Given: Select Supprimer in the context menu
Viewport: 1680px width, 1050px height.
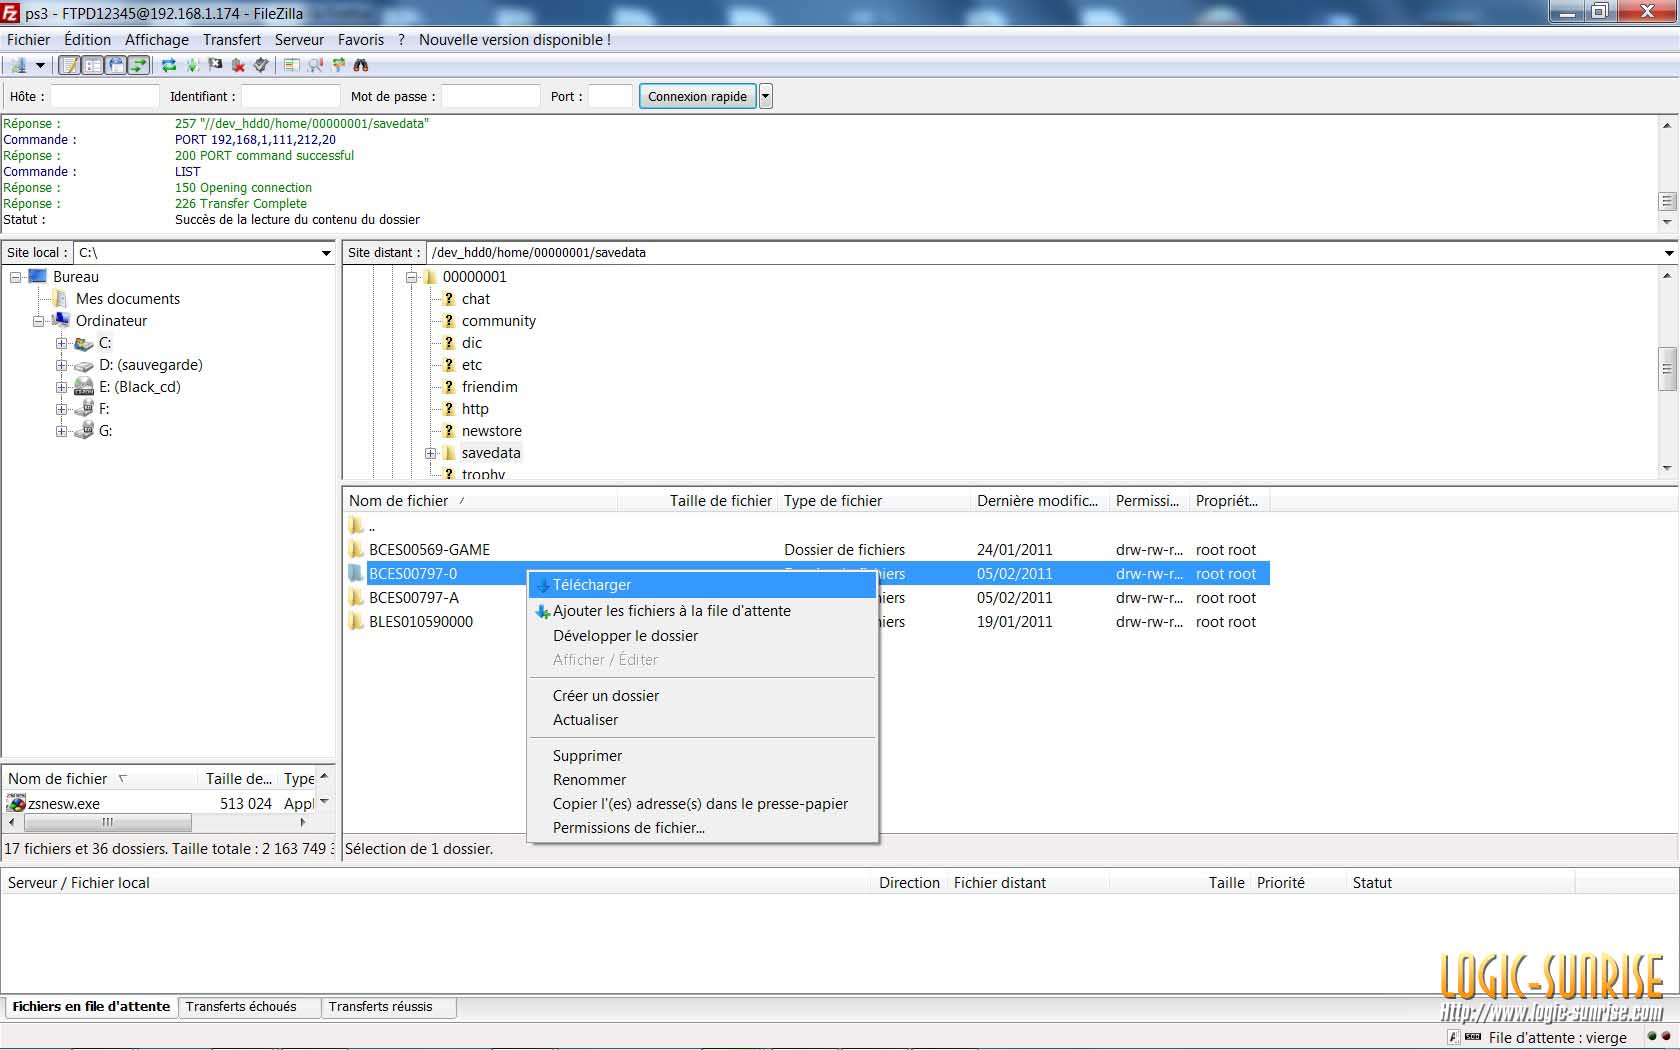Looking at the screenshot, I should pyautogui.click(x=587, y=756).
